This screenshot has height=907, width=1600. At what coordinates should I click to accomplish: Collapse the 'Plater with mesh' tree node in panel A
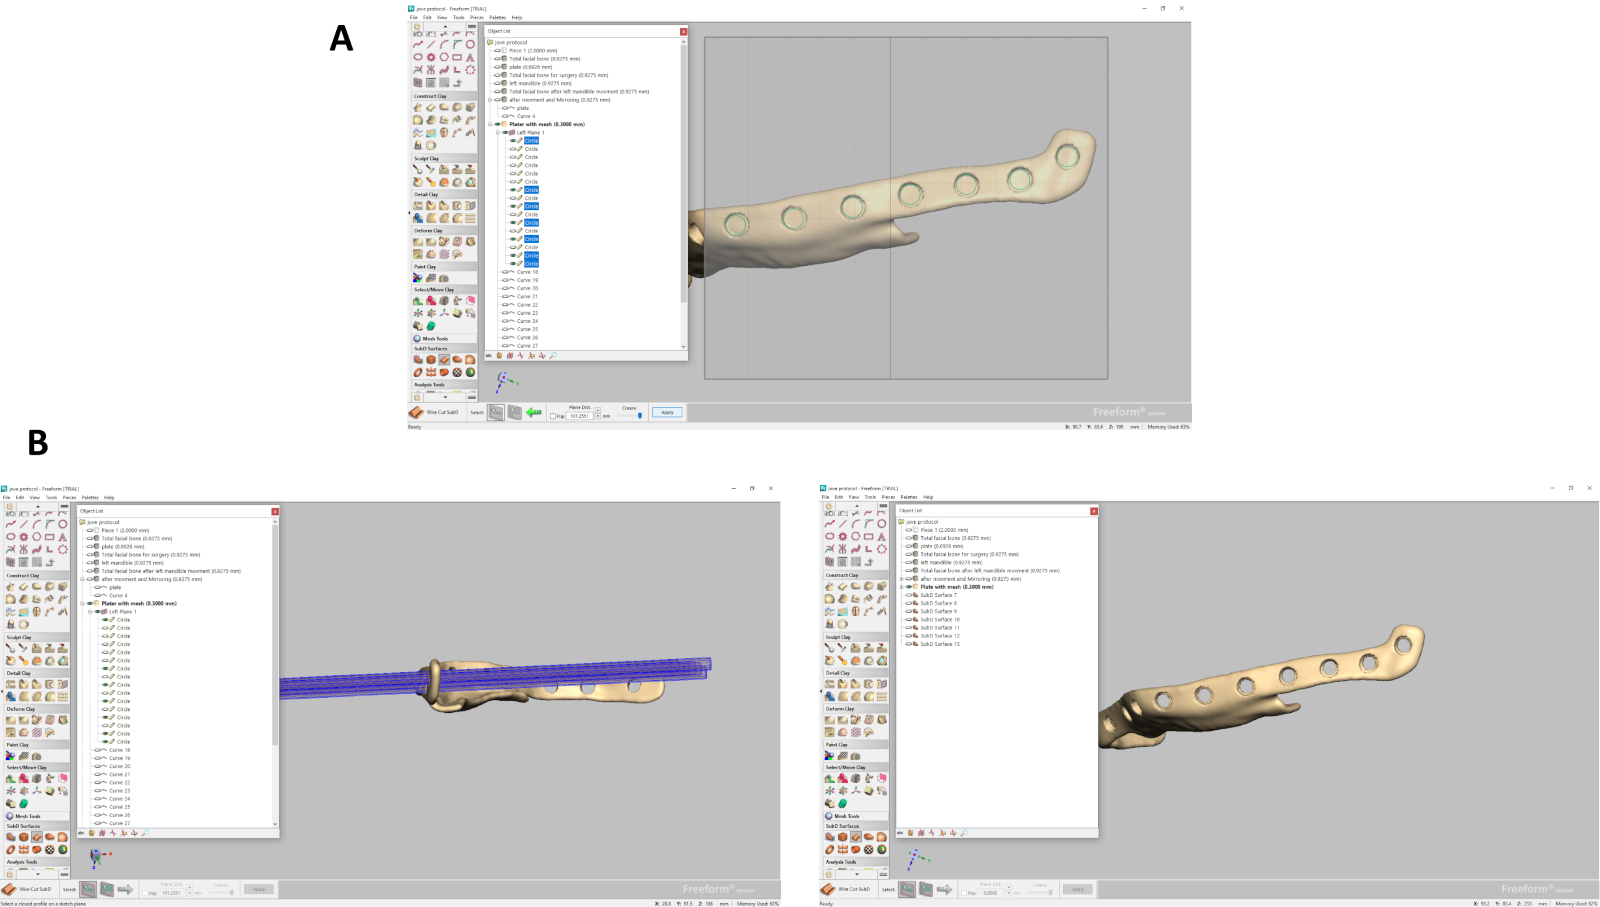pos(490,124)
